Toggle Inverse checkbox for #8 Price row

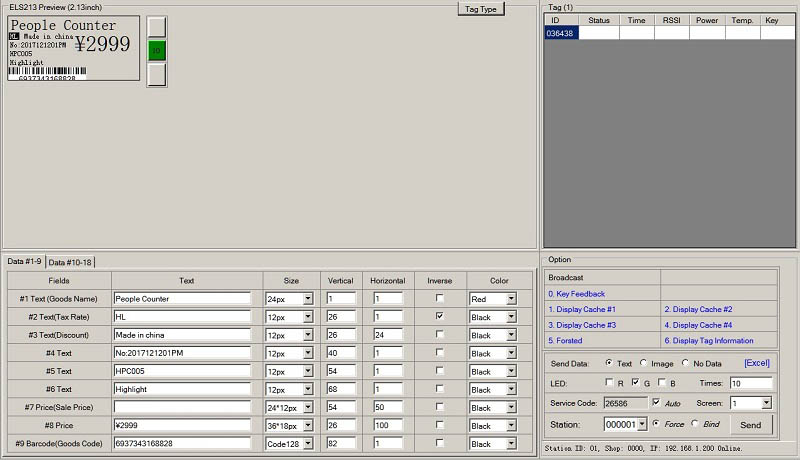click(439, 425)
